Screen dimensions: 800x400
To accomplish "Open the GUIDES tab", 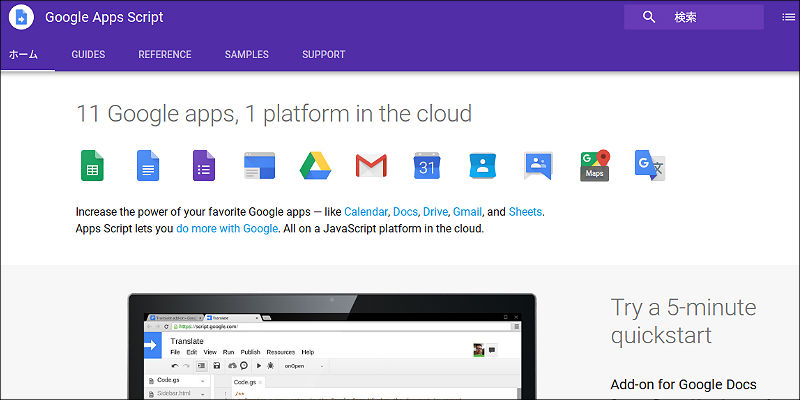I will tap(88, 55).
